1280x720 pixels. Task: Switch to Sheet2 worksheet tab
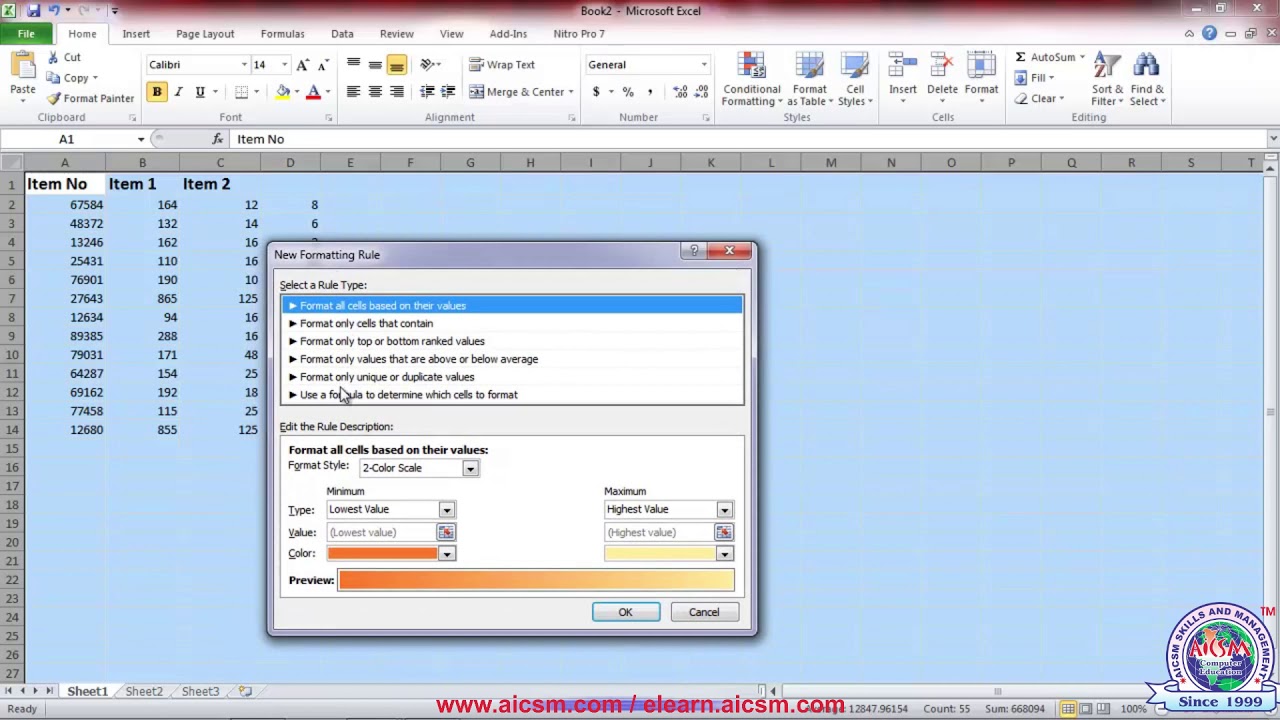coord(144,691)
